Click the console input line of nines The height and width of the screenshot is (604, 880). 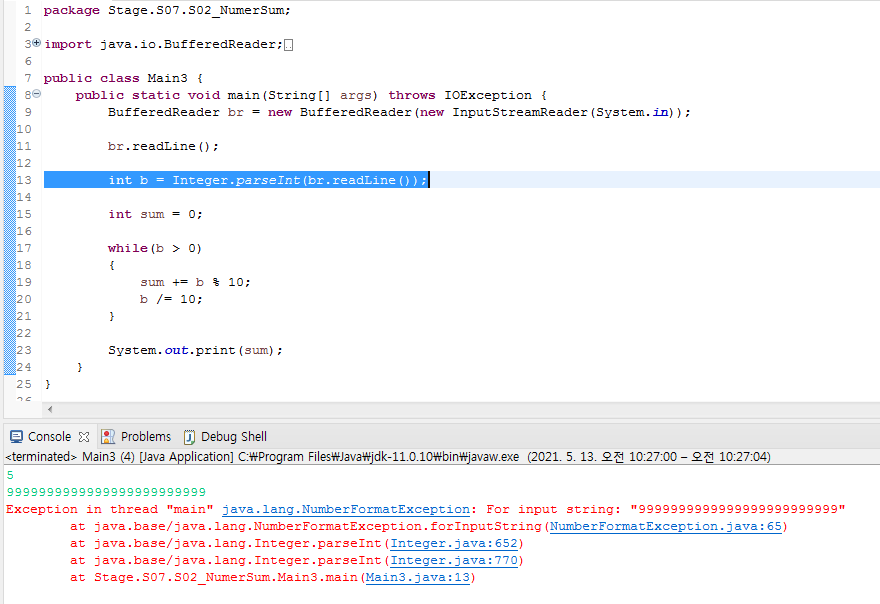[106, 492]
